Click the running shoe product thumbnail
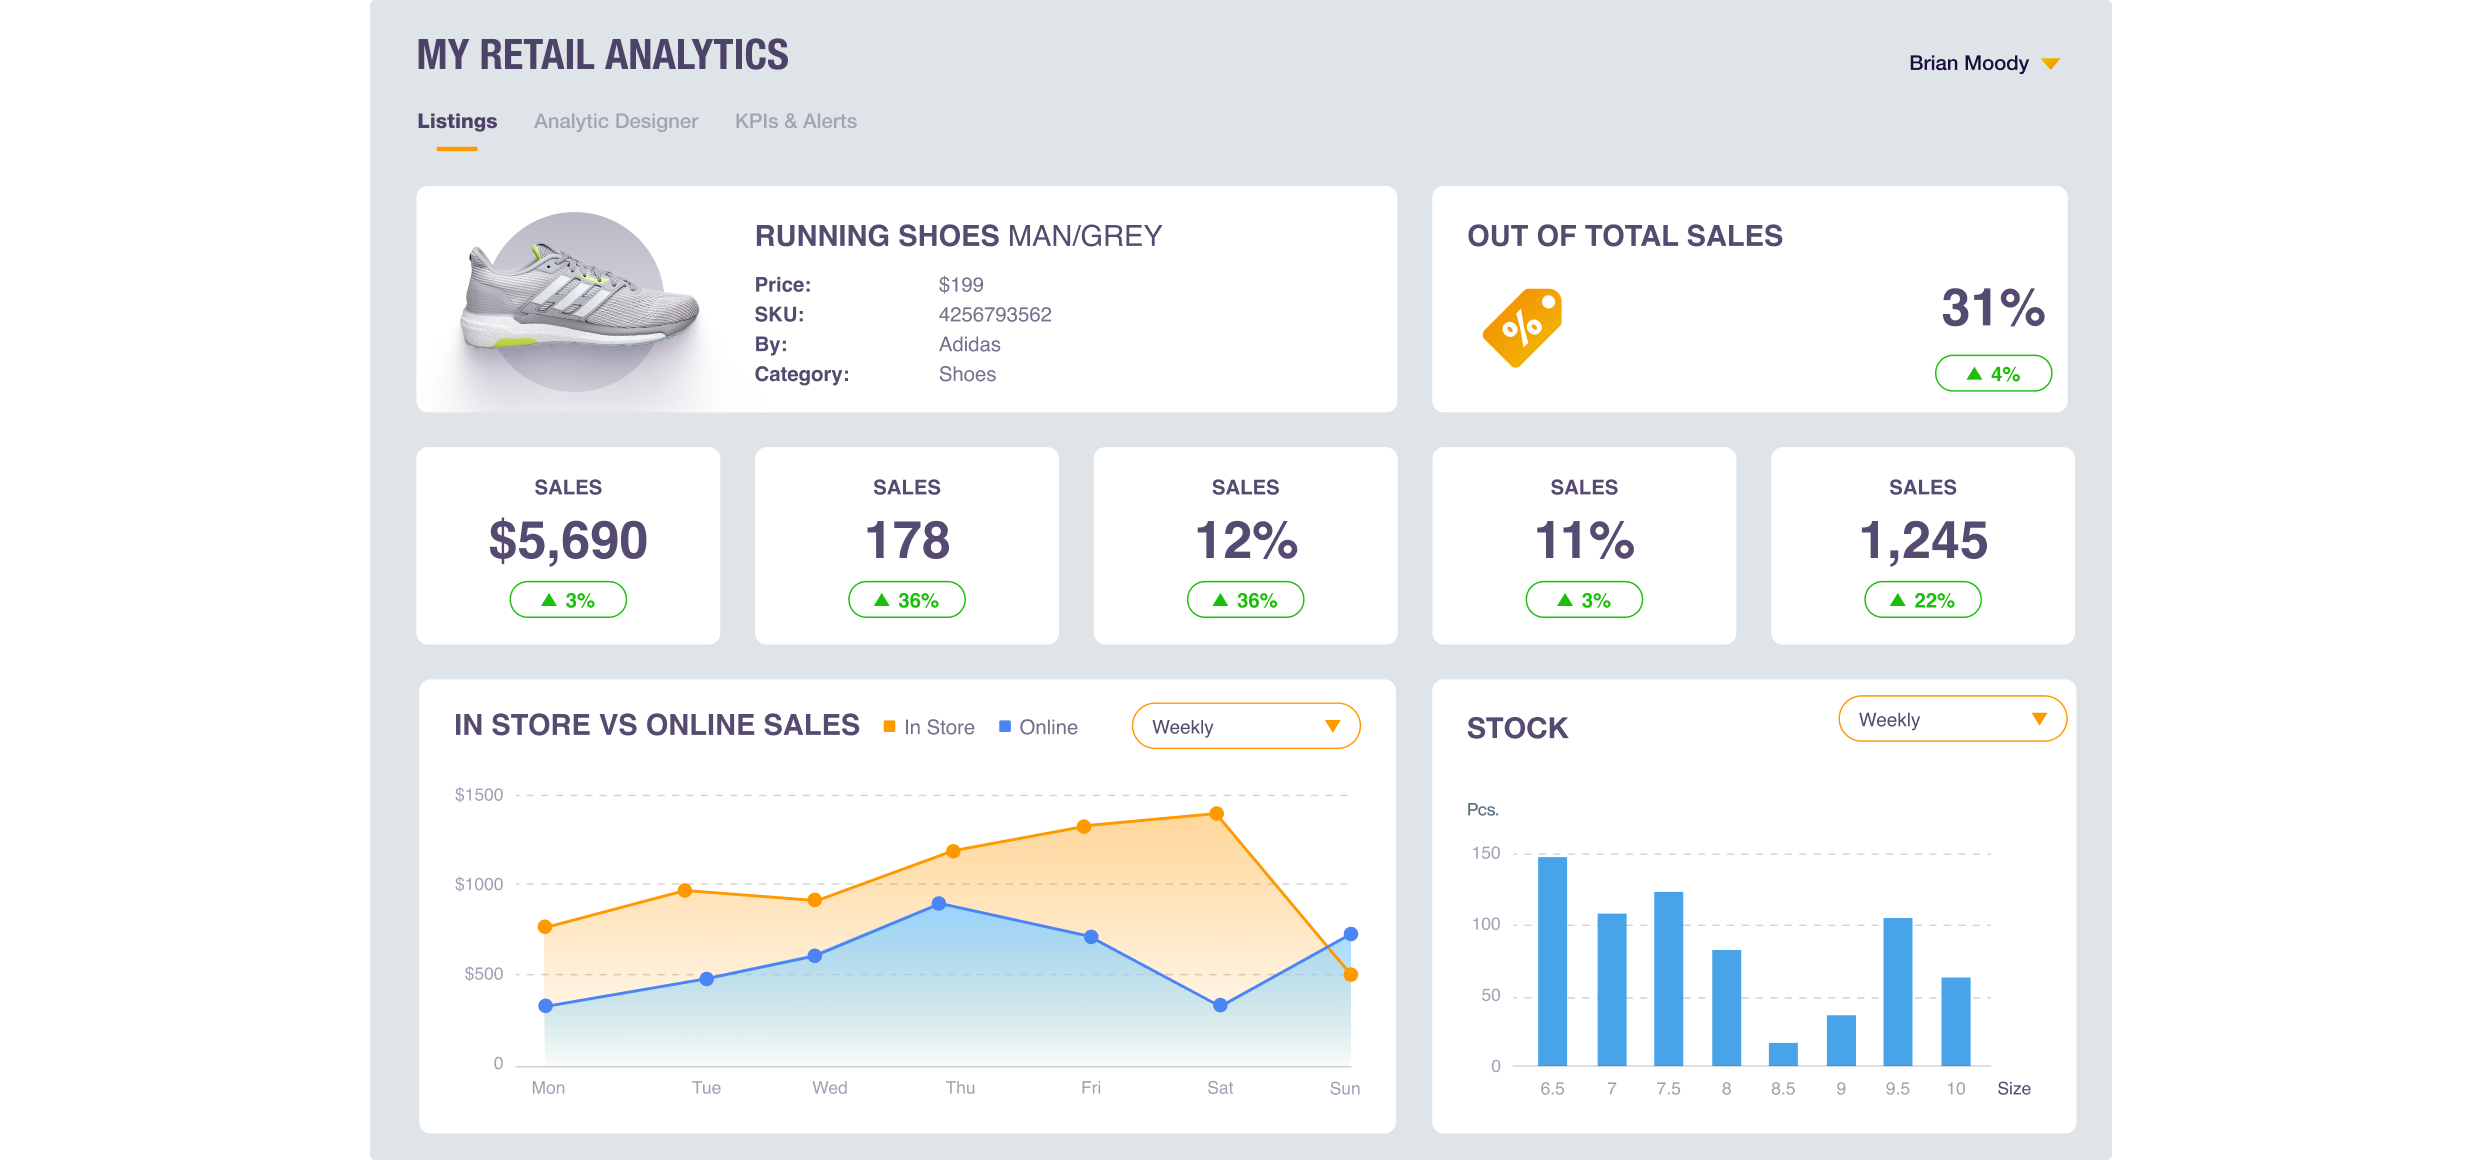Screen dimensions: 2480x1160 click(x=577, y=300)
